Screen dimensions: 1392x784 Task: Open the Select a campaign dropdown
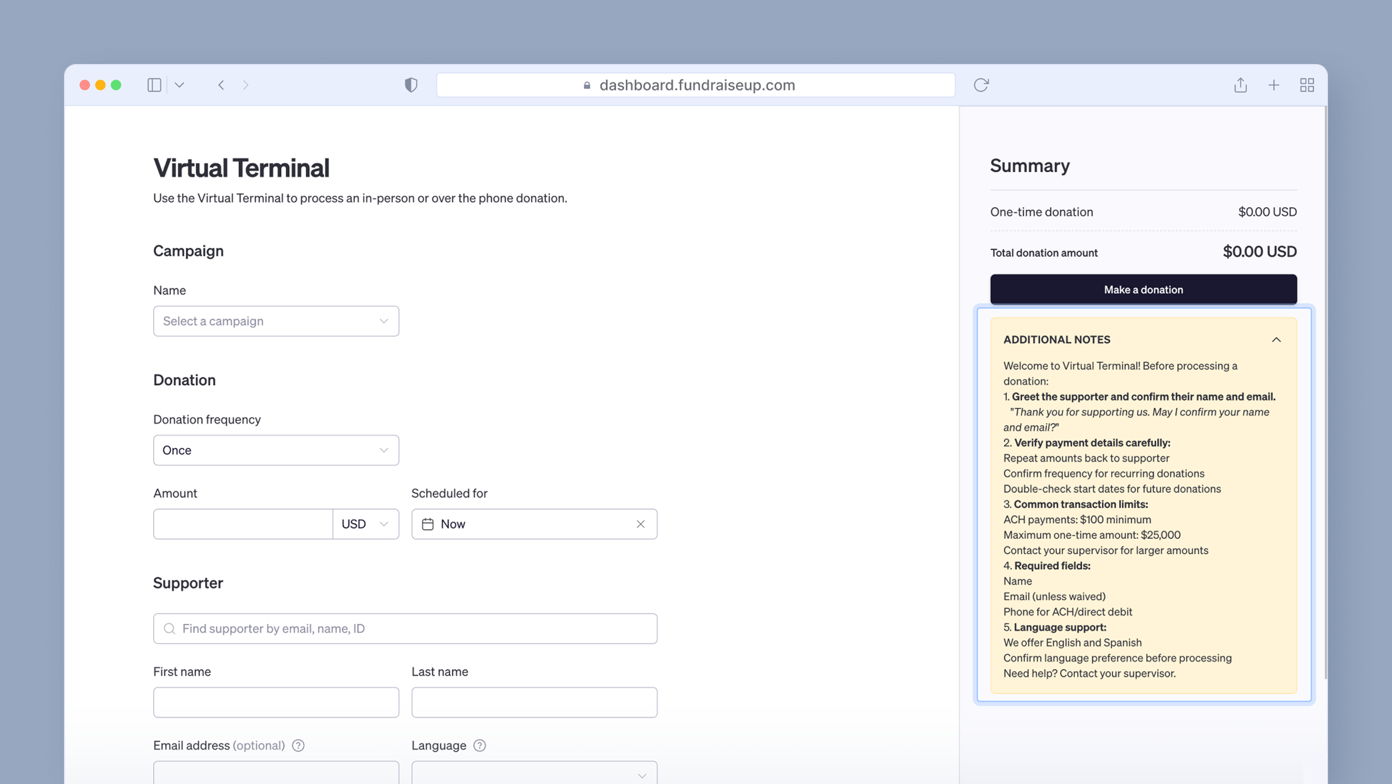[276, 321]
